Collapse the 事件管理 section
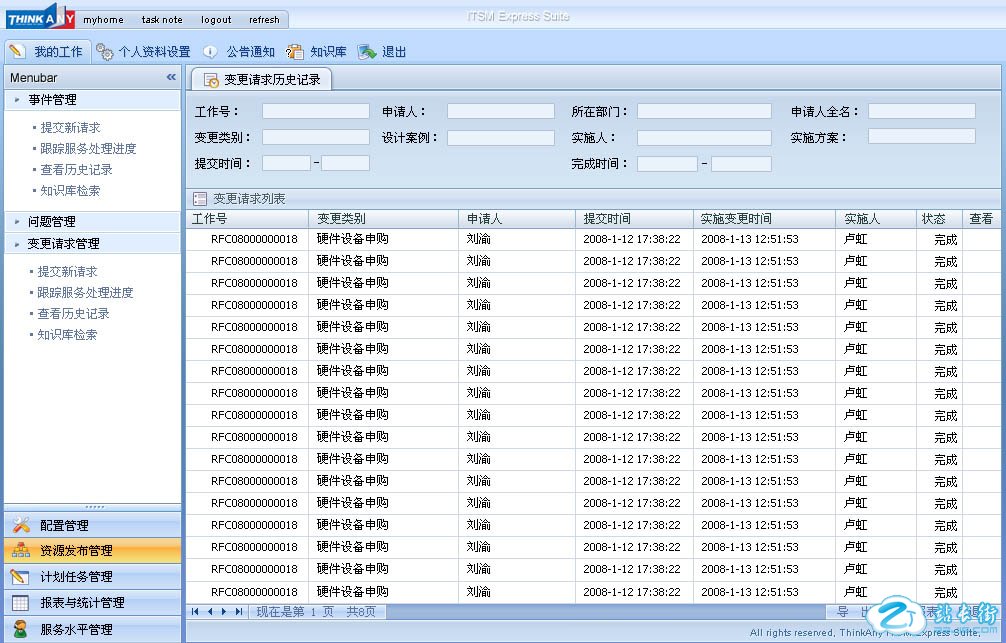 coord(52,100)
